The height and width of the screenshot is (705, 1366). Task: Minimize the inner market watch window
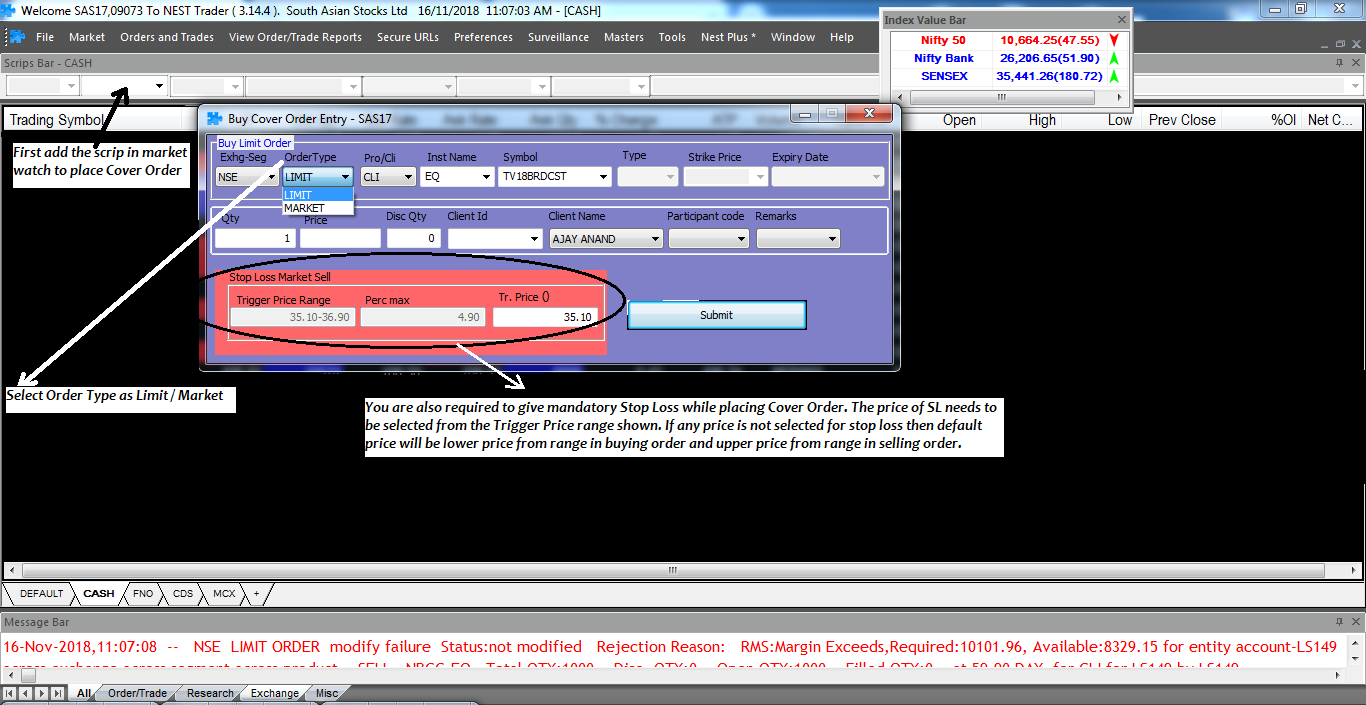(1324, 44)
